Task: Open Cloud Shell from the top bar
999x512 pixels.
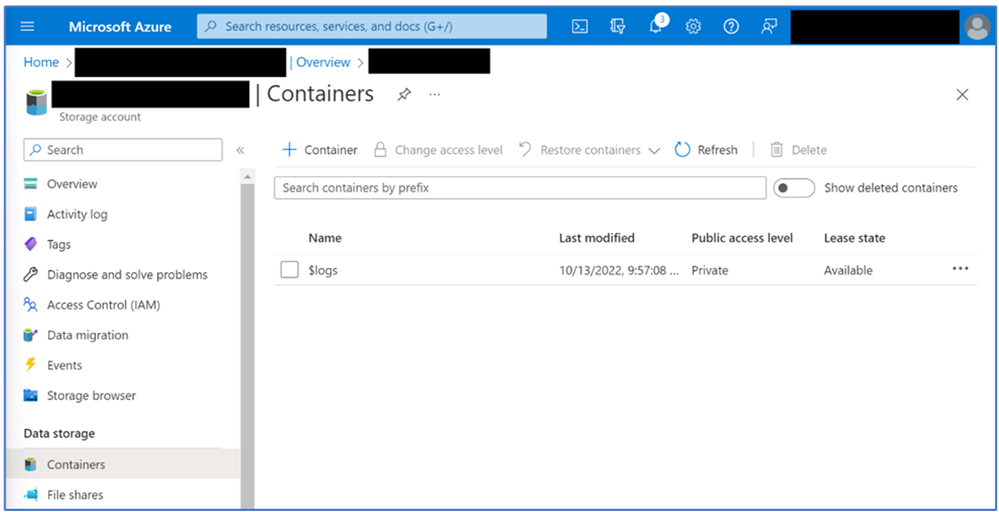Action: pyautogui.click(x=579, y=27)
